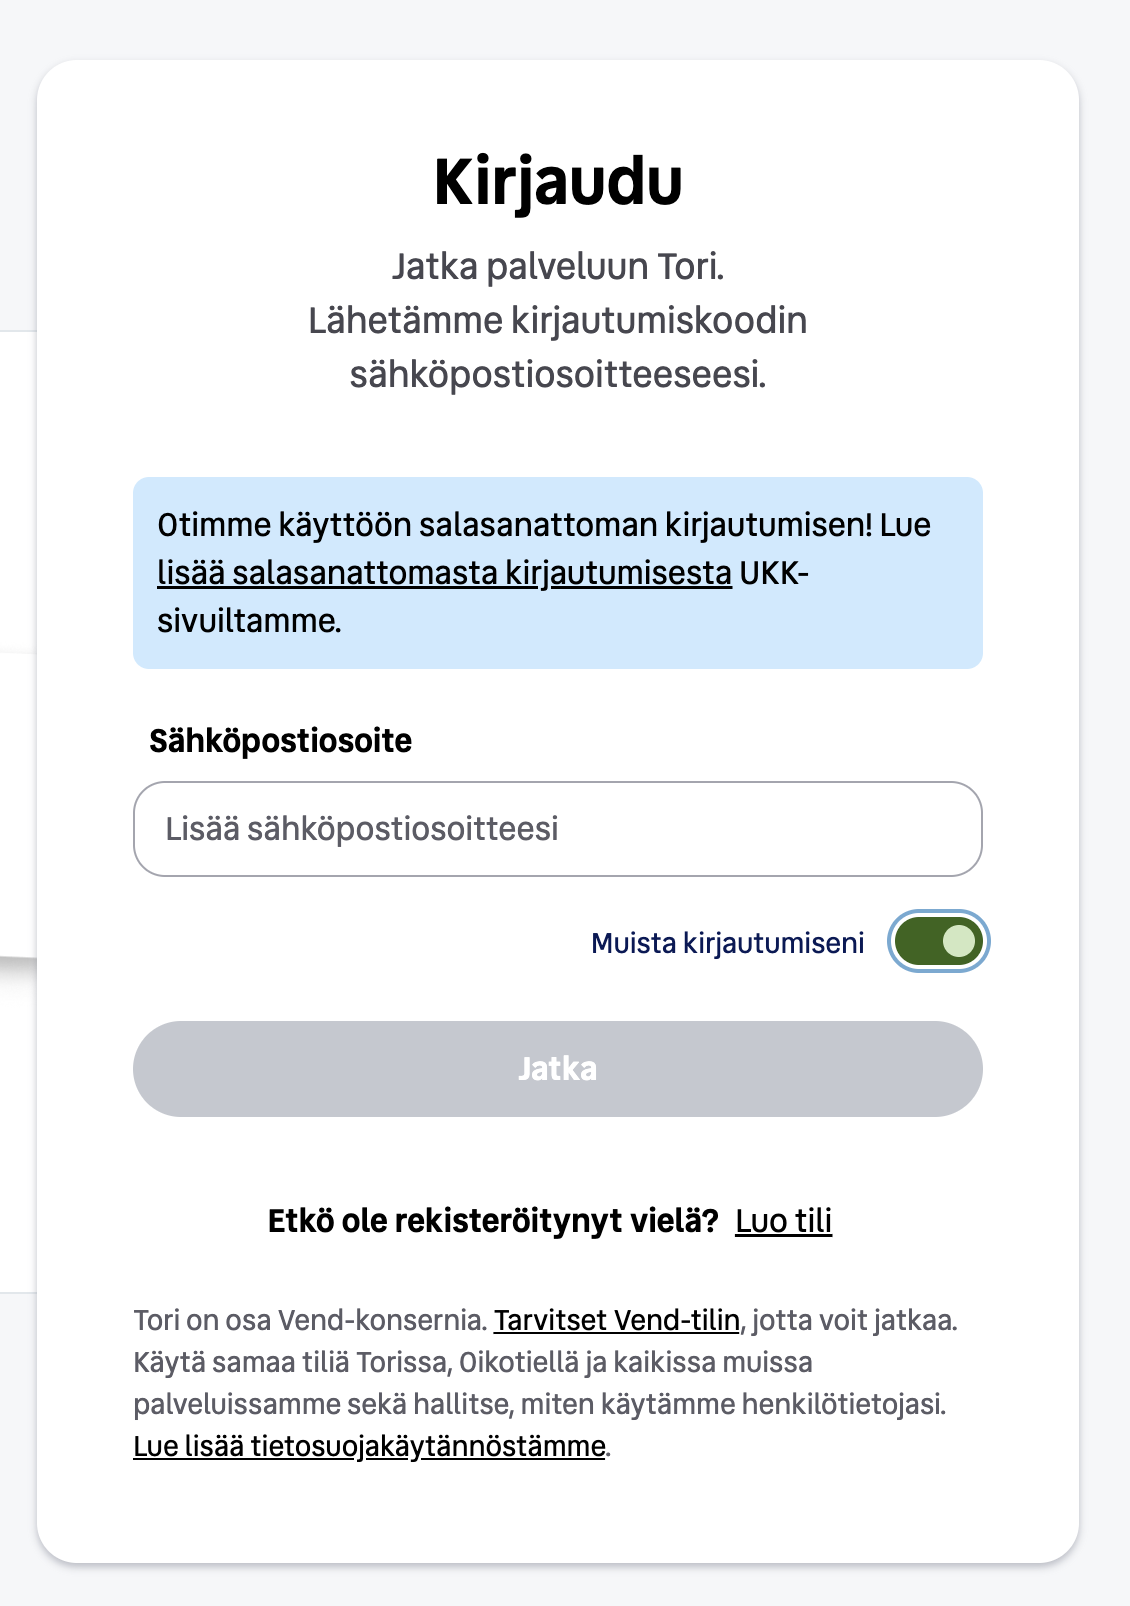
Task: Click the palveluissamme sekä hallitse footer line
Action: (x=540, y=1404)
